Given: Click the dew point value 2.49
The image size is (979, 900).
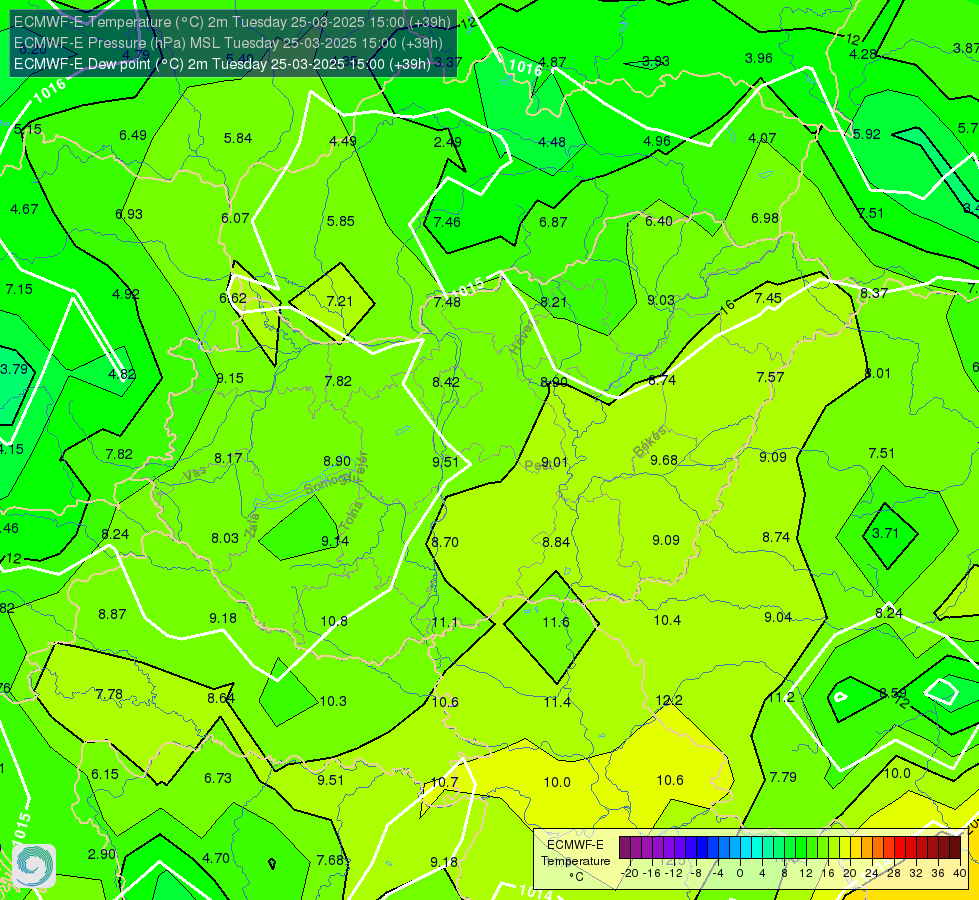Looking at the screenshot, I should (x=448, y=142).
